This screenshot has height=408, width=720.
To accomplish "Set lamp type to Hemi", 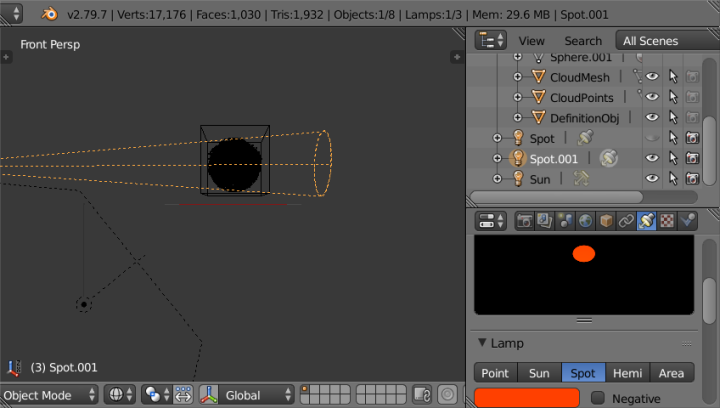I will [x=628, y=373].
